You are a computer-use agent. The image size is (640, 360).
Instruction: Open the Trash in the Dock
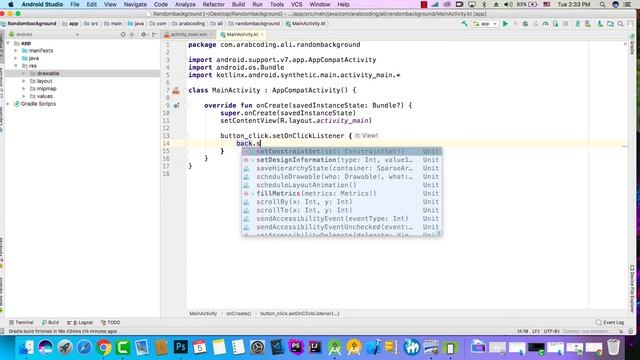pos(613,347)
